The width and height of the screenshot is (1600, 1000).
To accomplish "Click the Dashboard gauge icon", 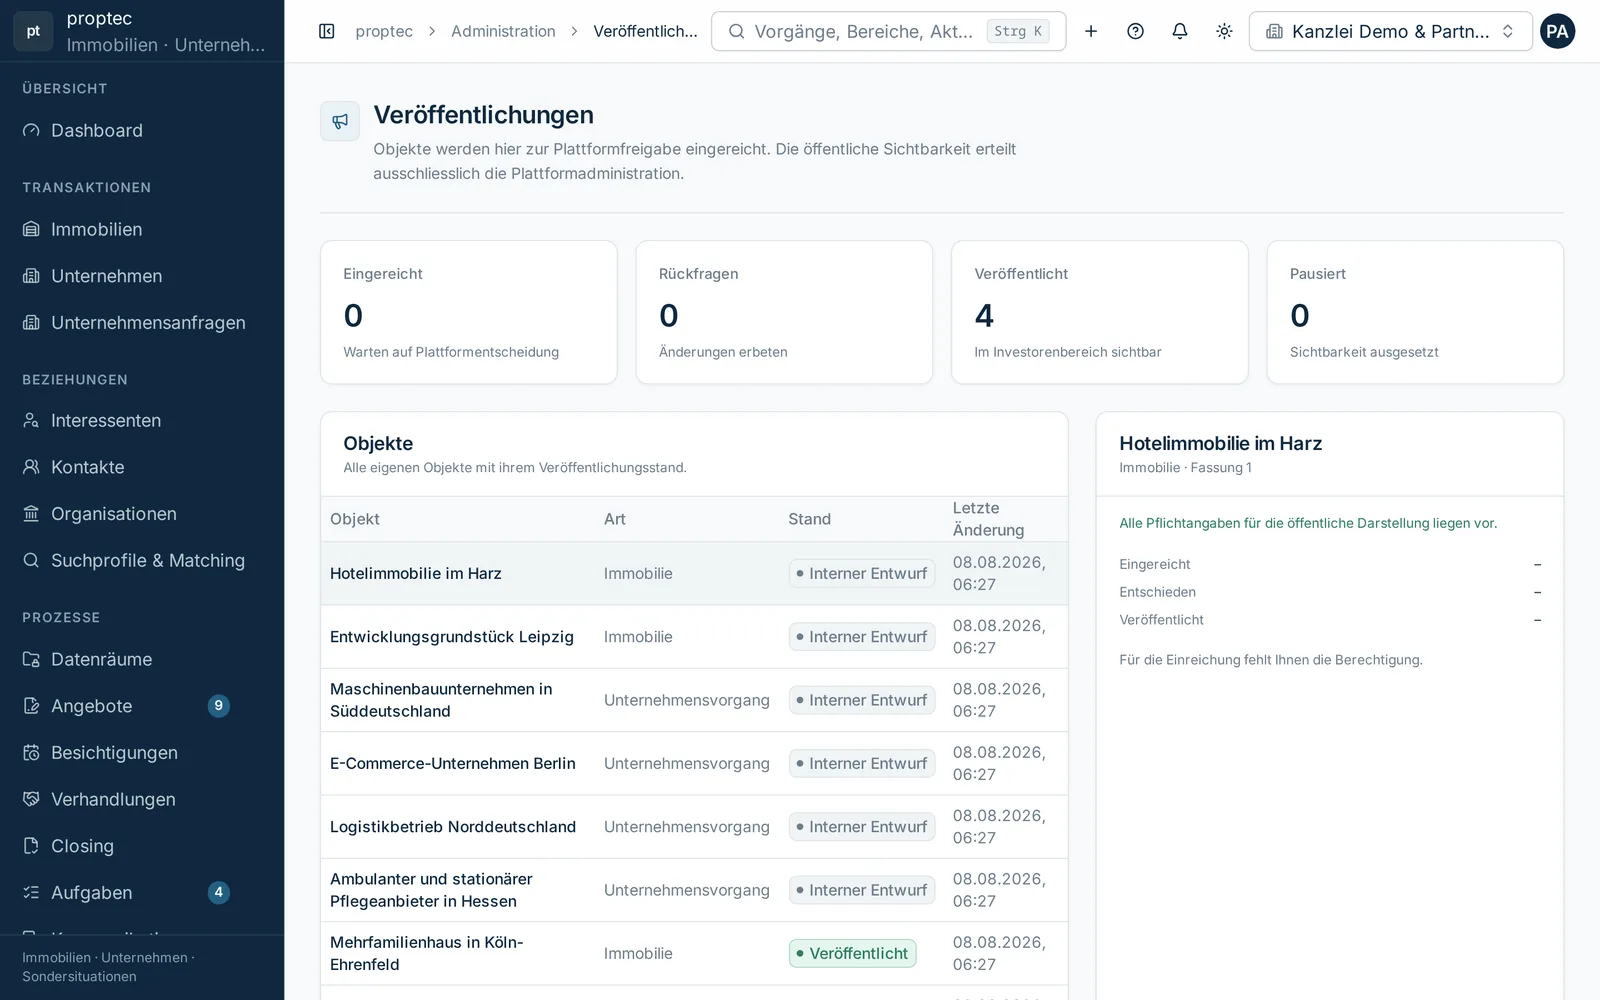I will [x=31, y=131].
